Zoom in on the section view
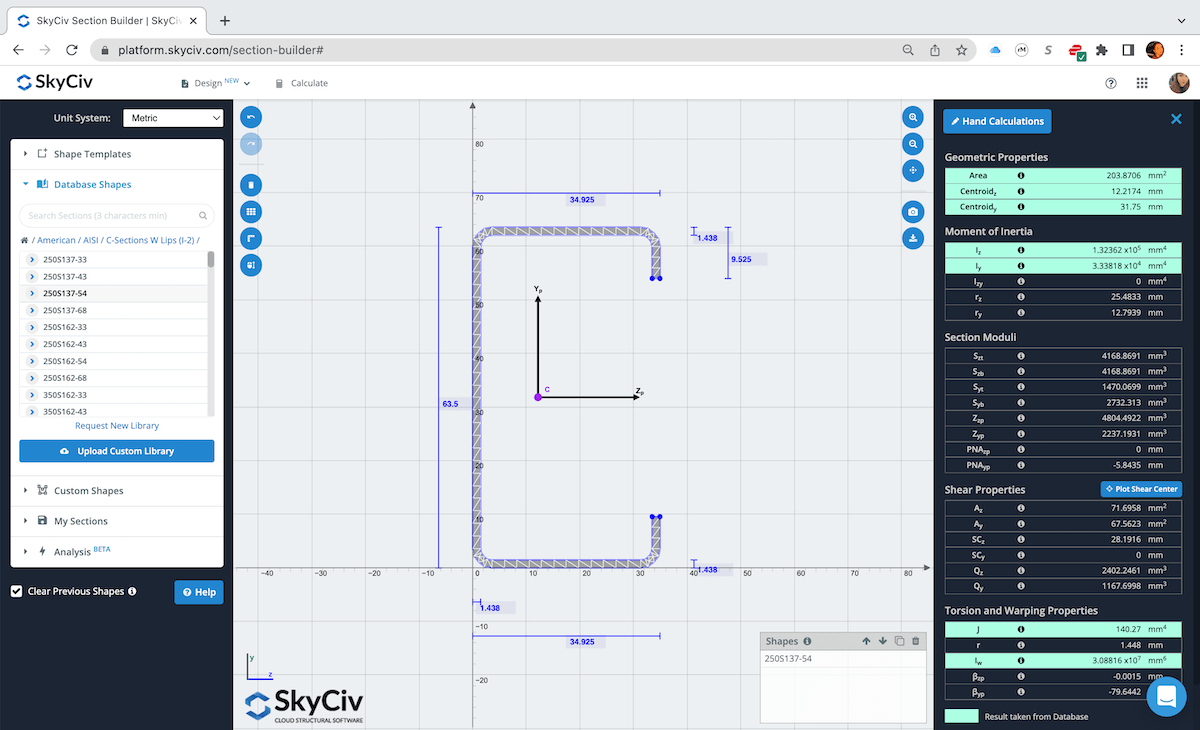The width and height of the screenshot is (1200, 730). click(913, 117)
